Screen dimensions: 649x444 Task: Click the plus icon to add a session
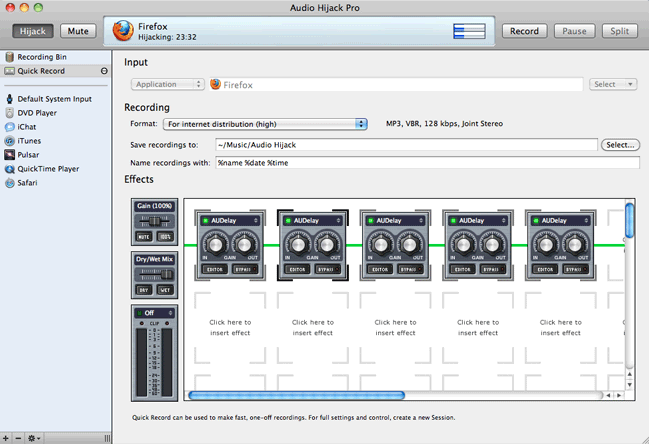click(6, 438)
